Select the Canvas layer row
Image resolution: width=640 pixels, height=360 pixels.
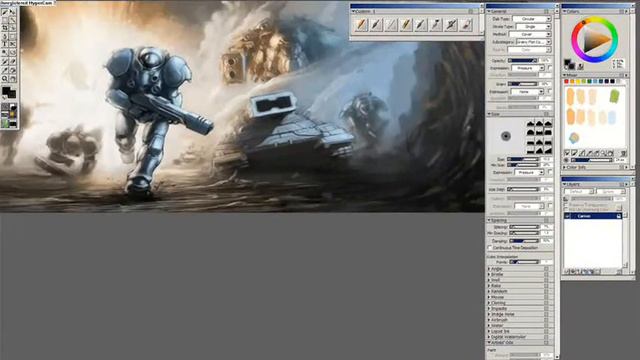coord(593,216)
